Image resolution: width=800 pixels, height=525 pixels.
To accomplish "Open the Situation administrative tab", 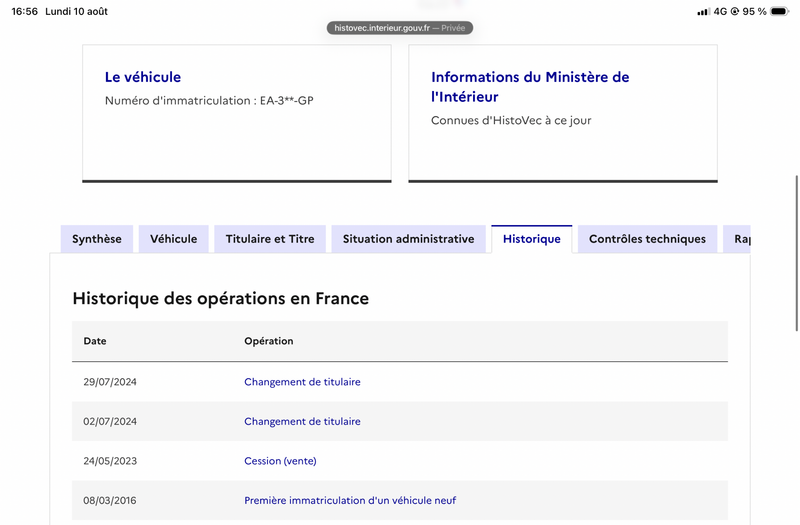I will (408, 239).
